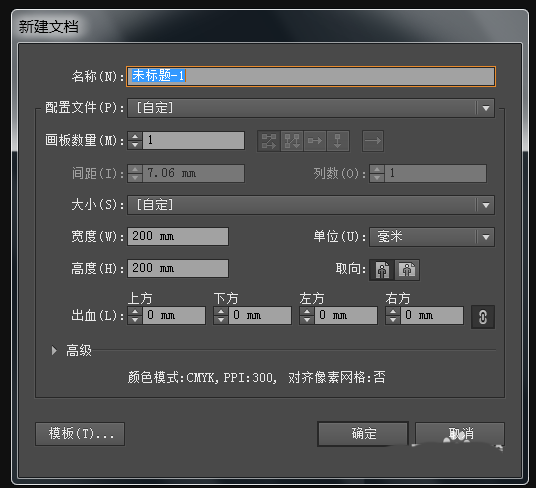Decrease artboard count with down stepper
The image size is (536, 488).
135,145
